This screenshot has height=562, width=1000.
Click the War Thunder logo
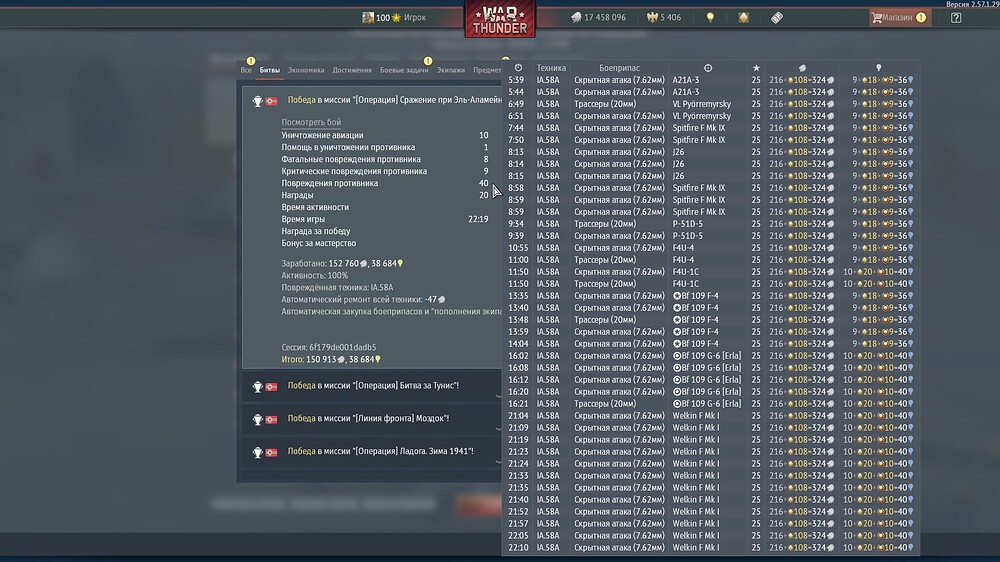tap(500, 18)
